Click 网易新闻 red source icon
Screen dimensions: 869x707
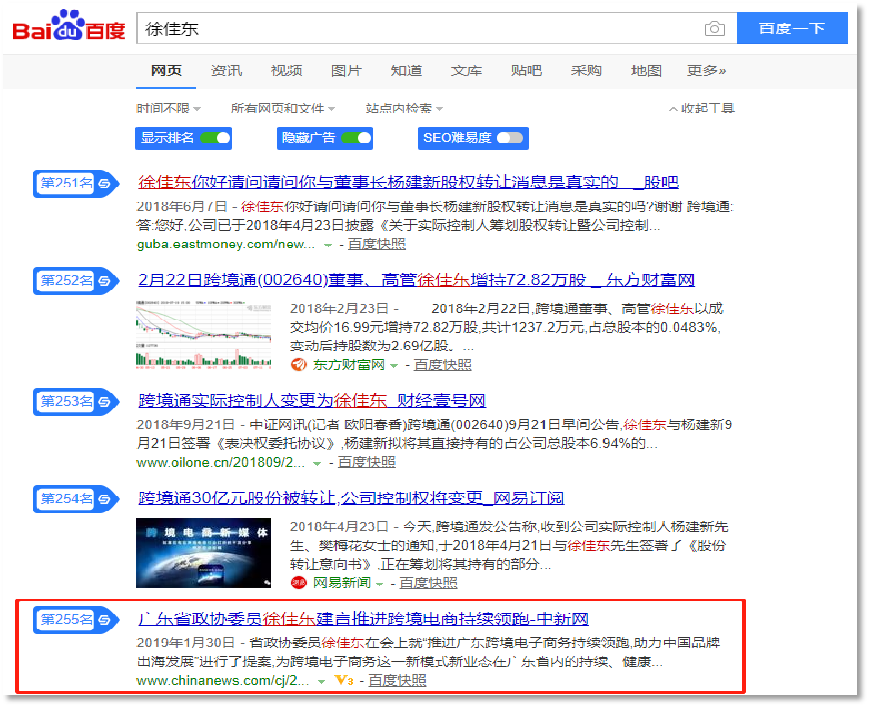click(x=299, y=583)
